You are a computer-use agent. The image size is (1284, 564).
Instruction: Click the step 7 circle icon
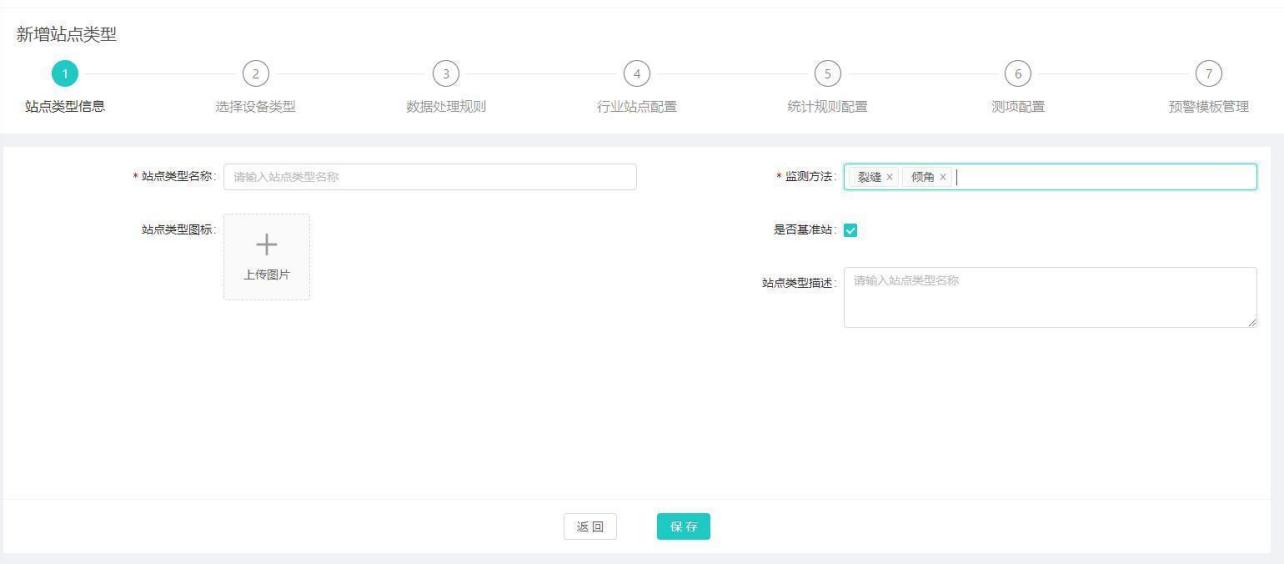coord(1208,73)
